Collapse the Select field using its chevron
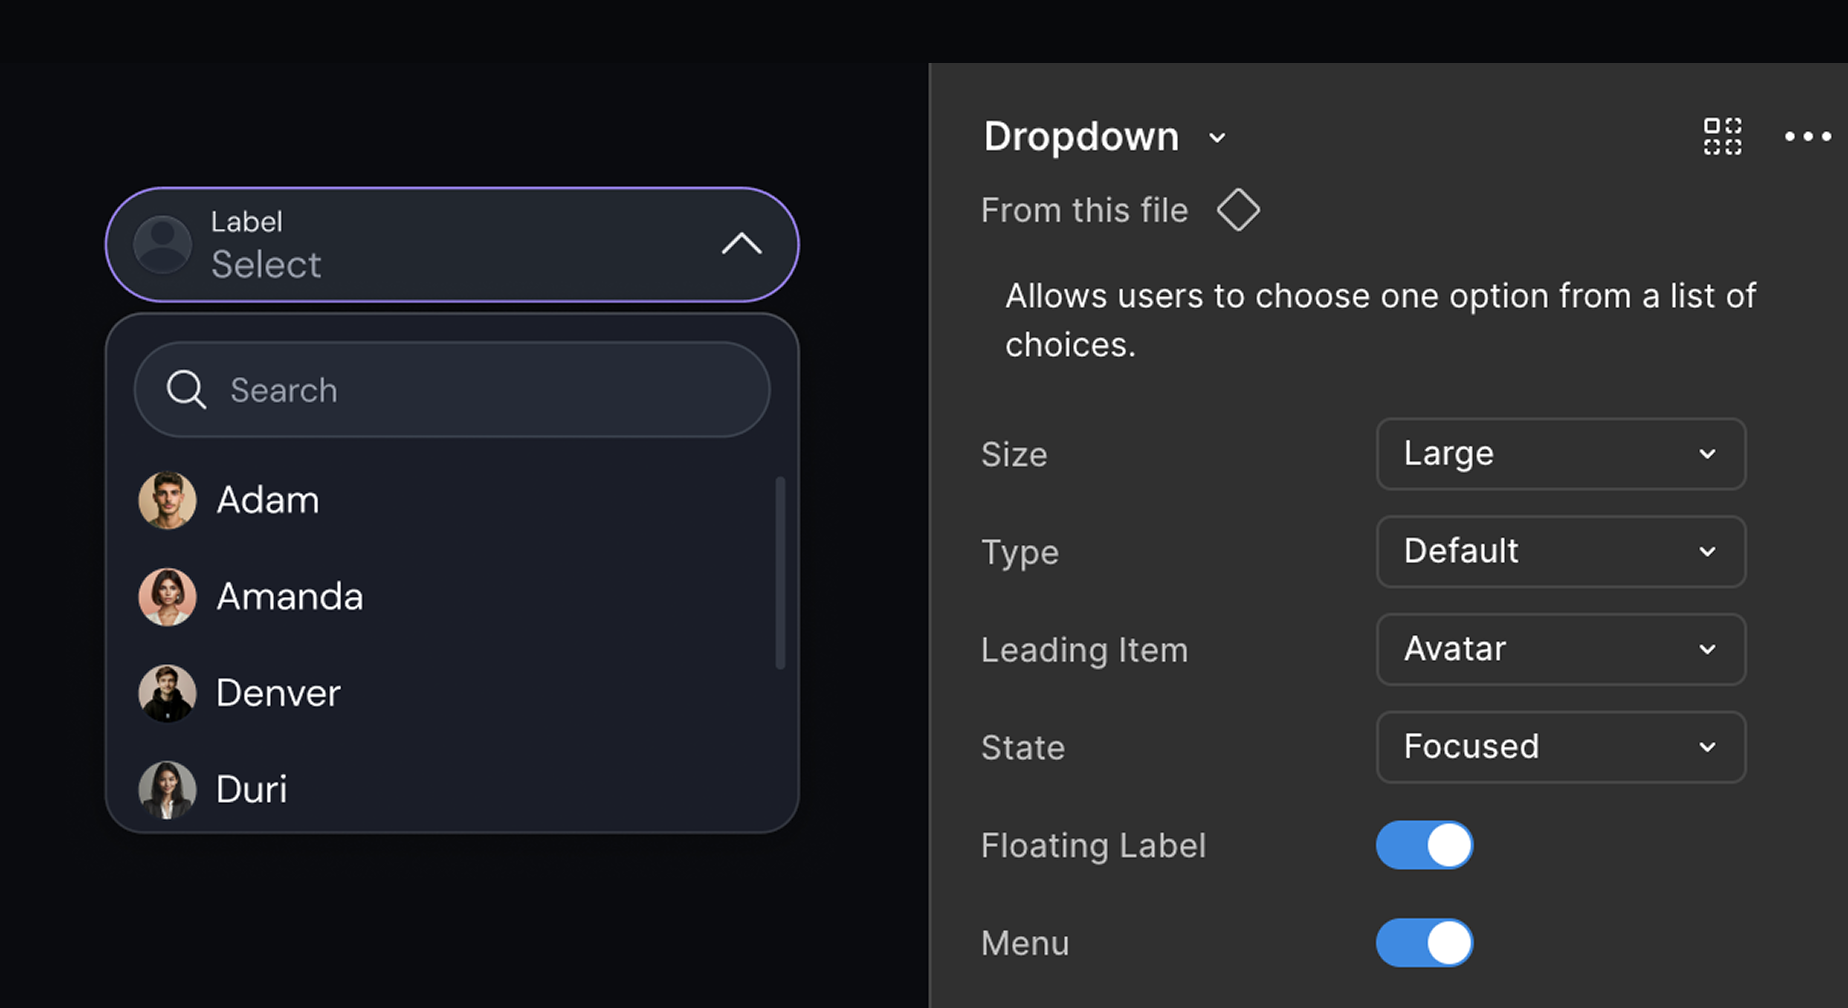This screenshot has height=1008, width=1848. point(742,244)
